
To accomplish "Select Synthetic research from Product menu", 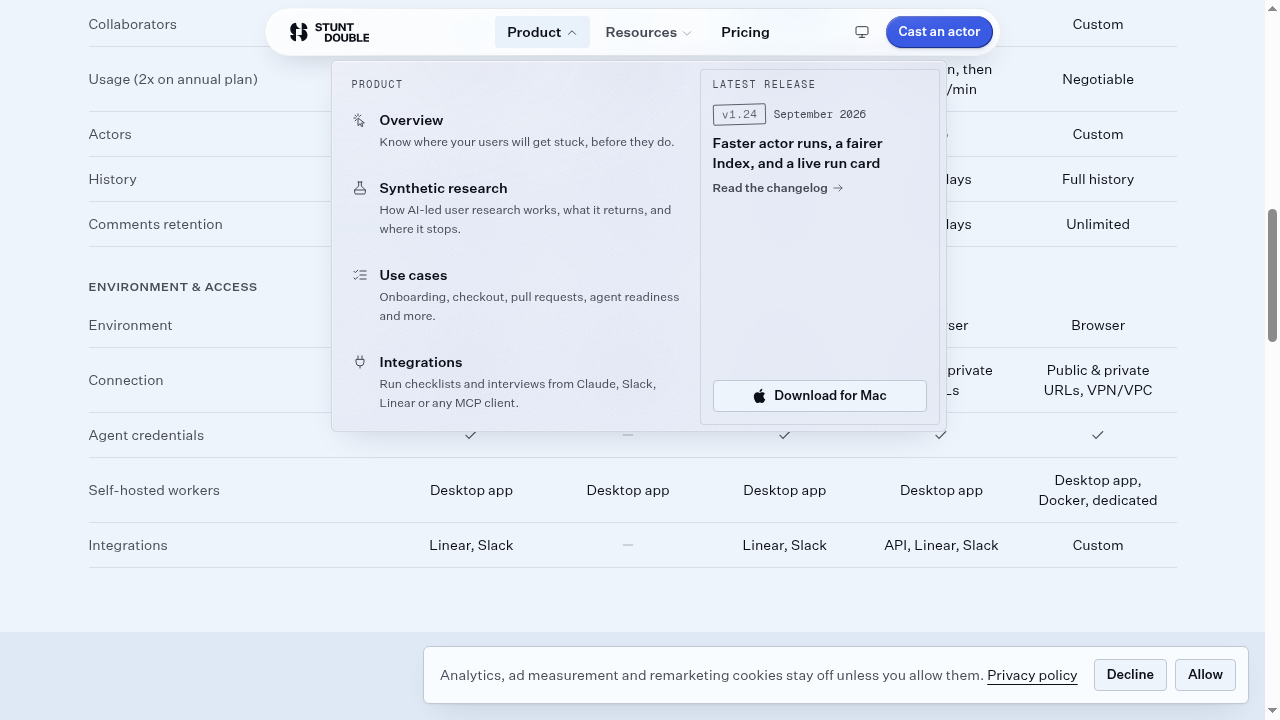I will pos(516,208).
